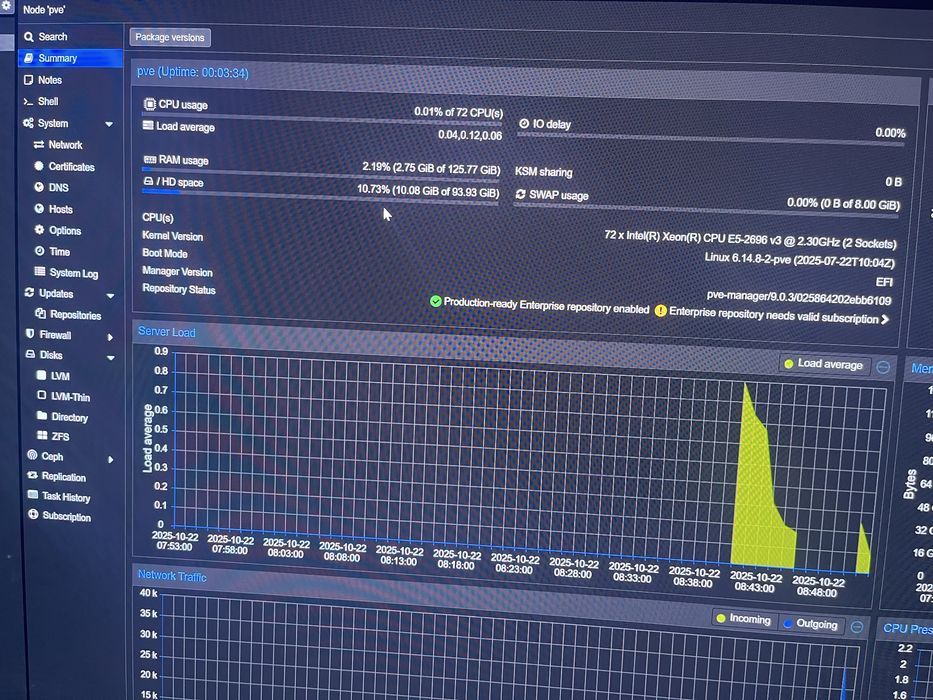Click Network Traffic chart undo-zoom button
This screenshot has width=933, height=700.
point(857,626)
